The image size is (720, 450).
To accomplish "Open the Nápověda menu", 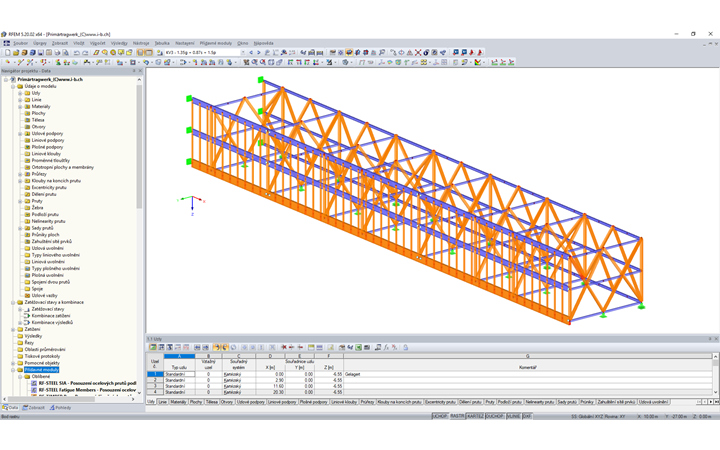I will pyautogui.click(x=264, y=43).
